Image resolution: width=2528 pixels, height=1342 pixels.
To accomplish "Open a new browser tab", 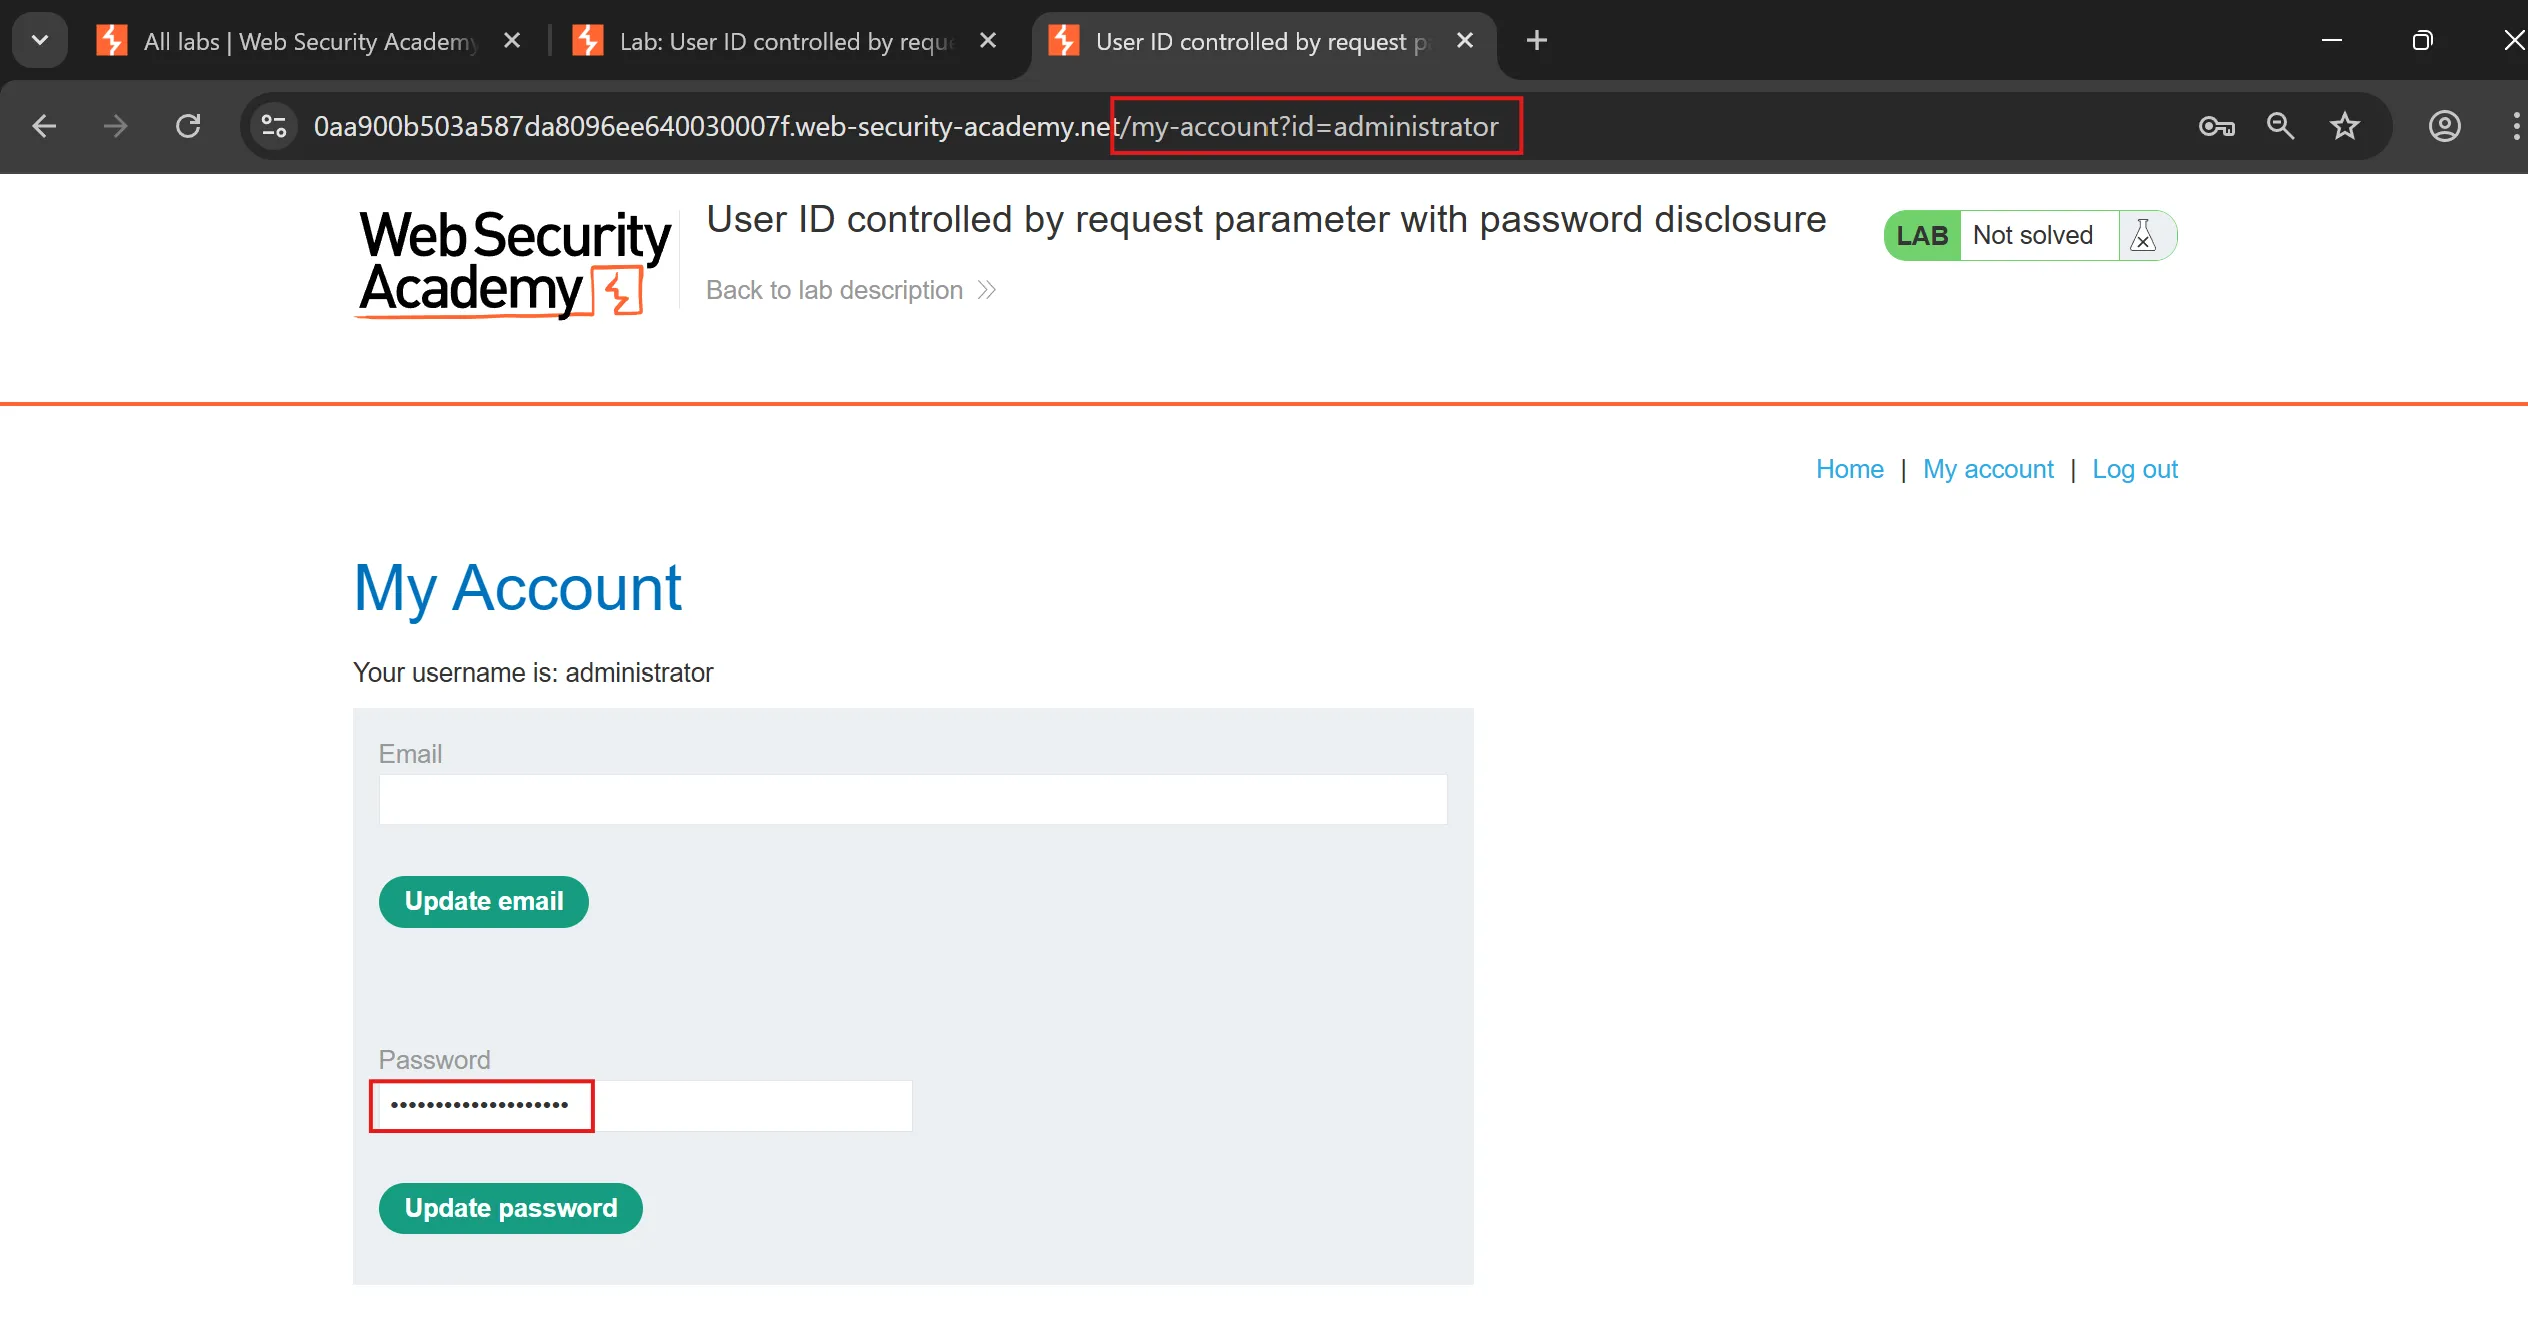I will (1537, 41).
